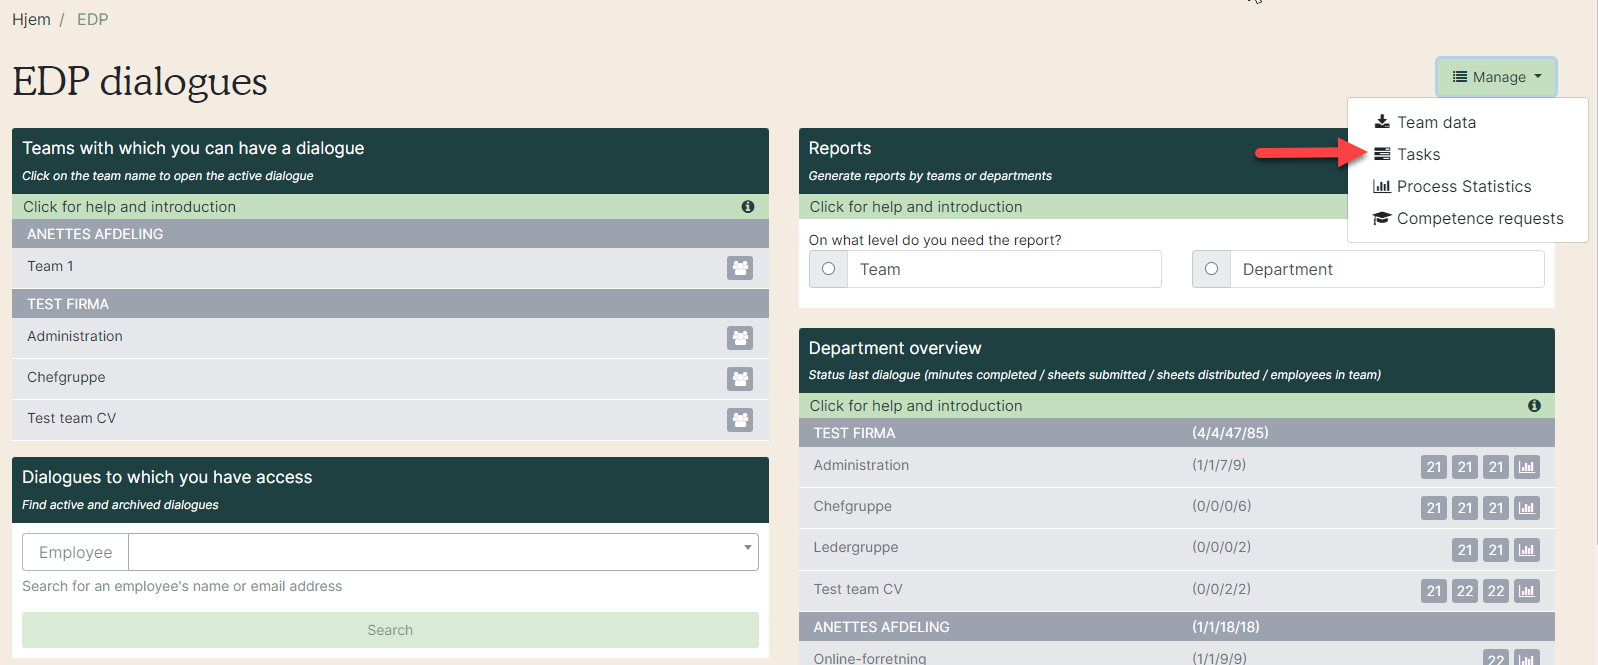Viewport: 1598px width, 665px height.
Task: Click the Employee label of search box
Action: (x=76, y=552)
